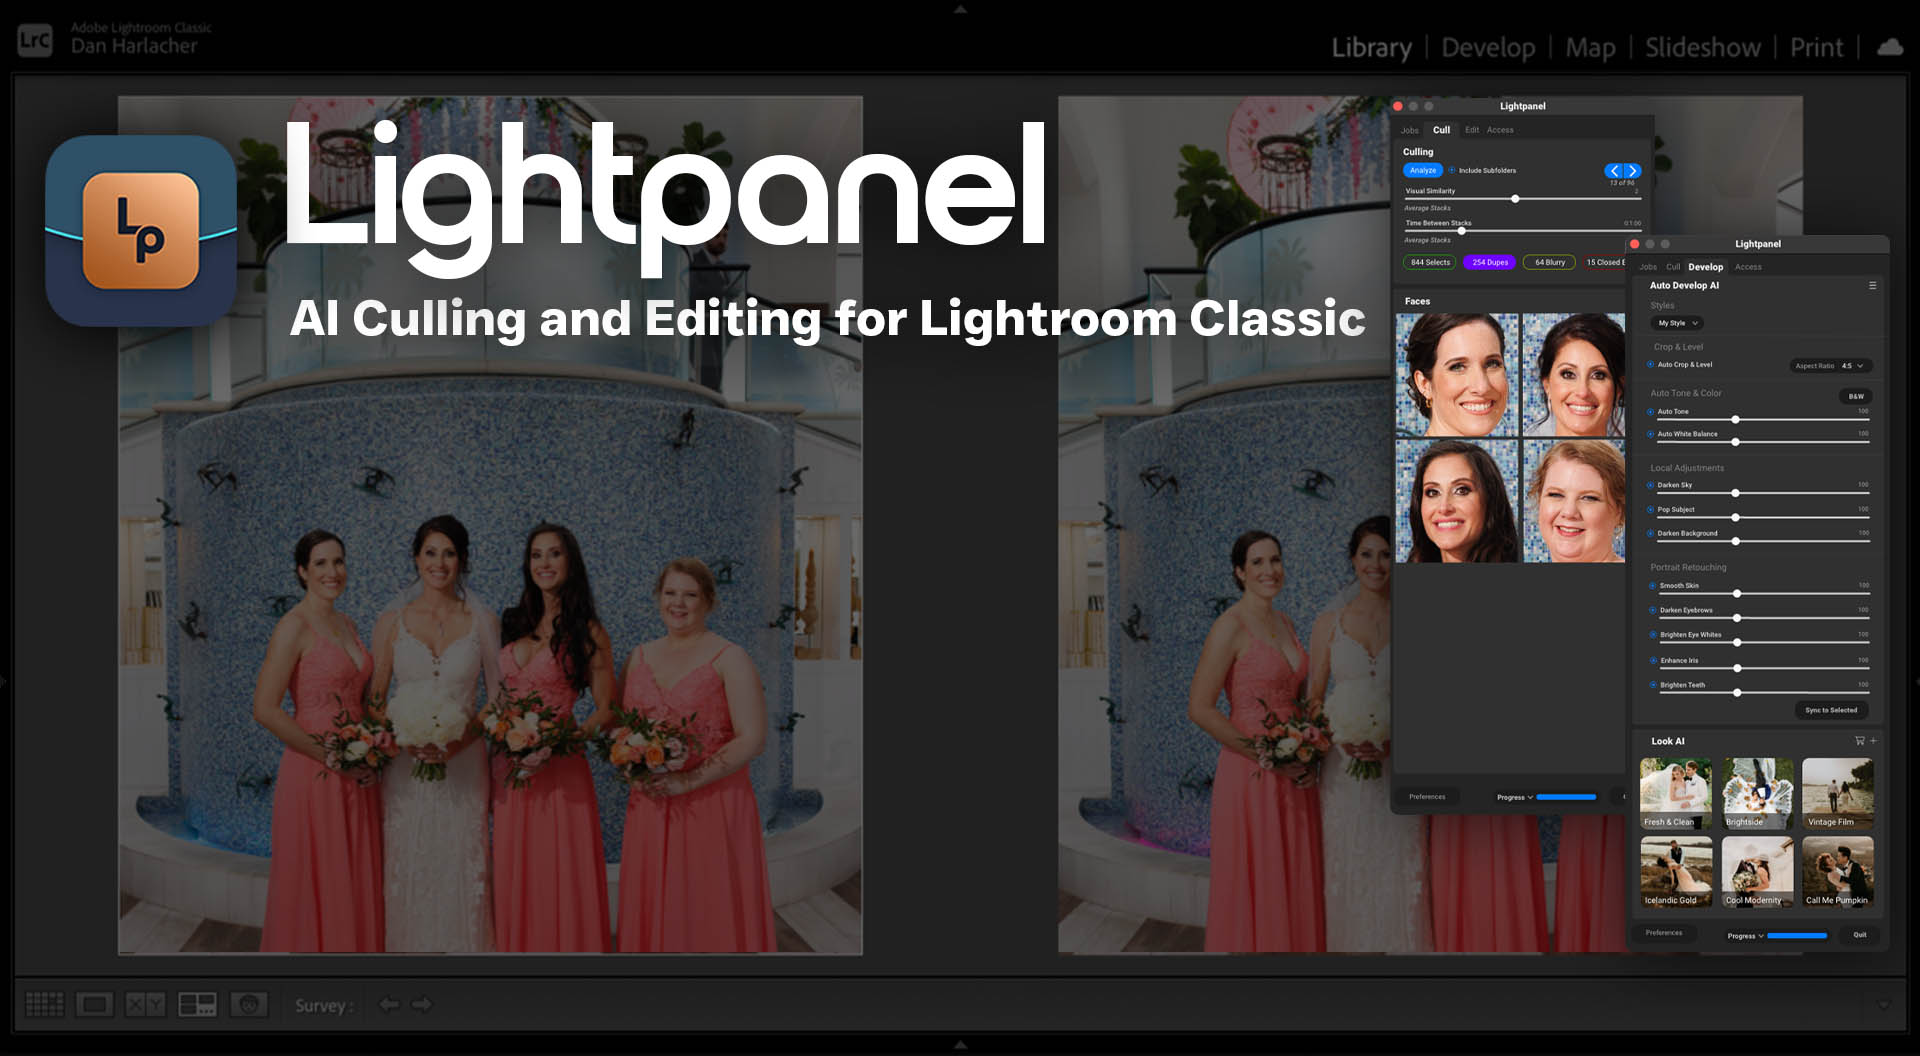The height and width of the screenshot is (1056, 1920).
Task: Select the Loupe view icon
Action: (93, 1005)
